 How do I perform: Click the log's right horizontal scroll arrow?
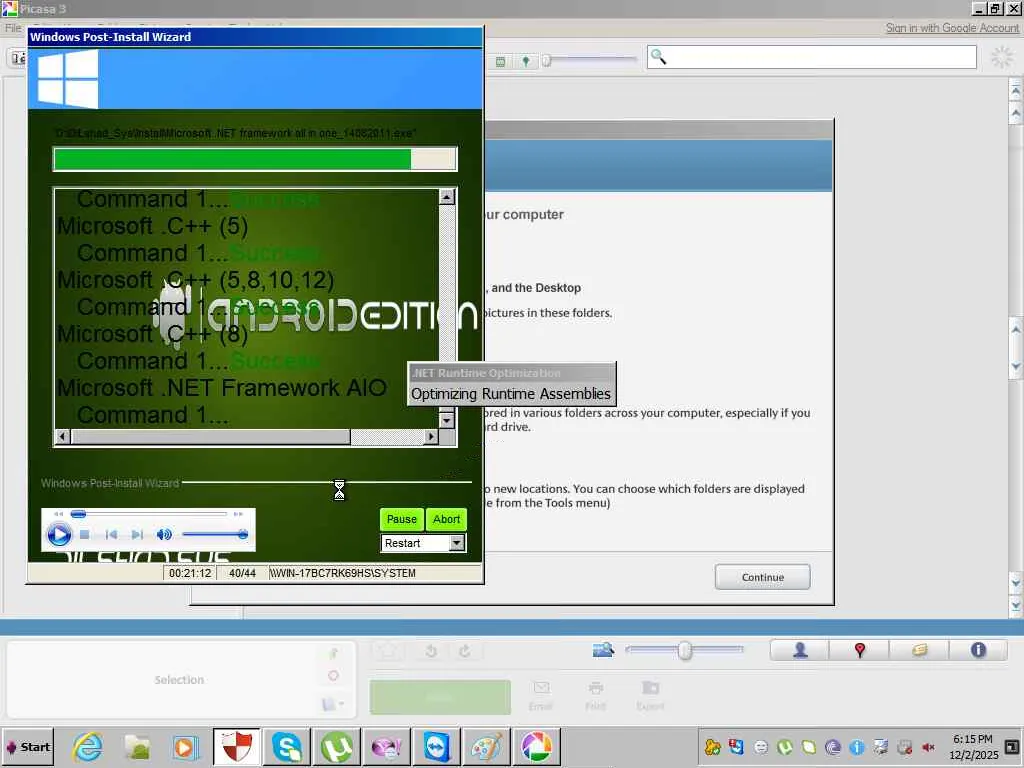click(430, 436)
